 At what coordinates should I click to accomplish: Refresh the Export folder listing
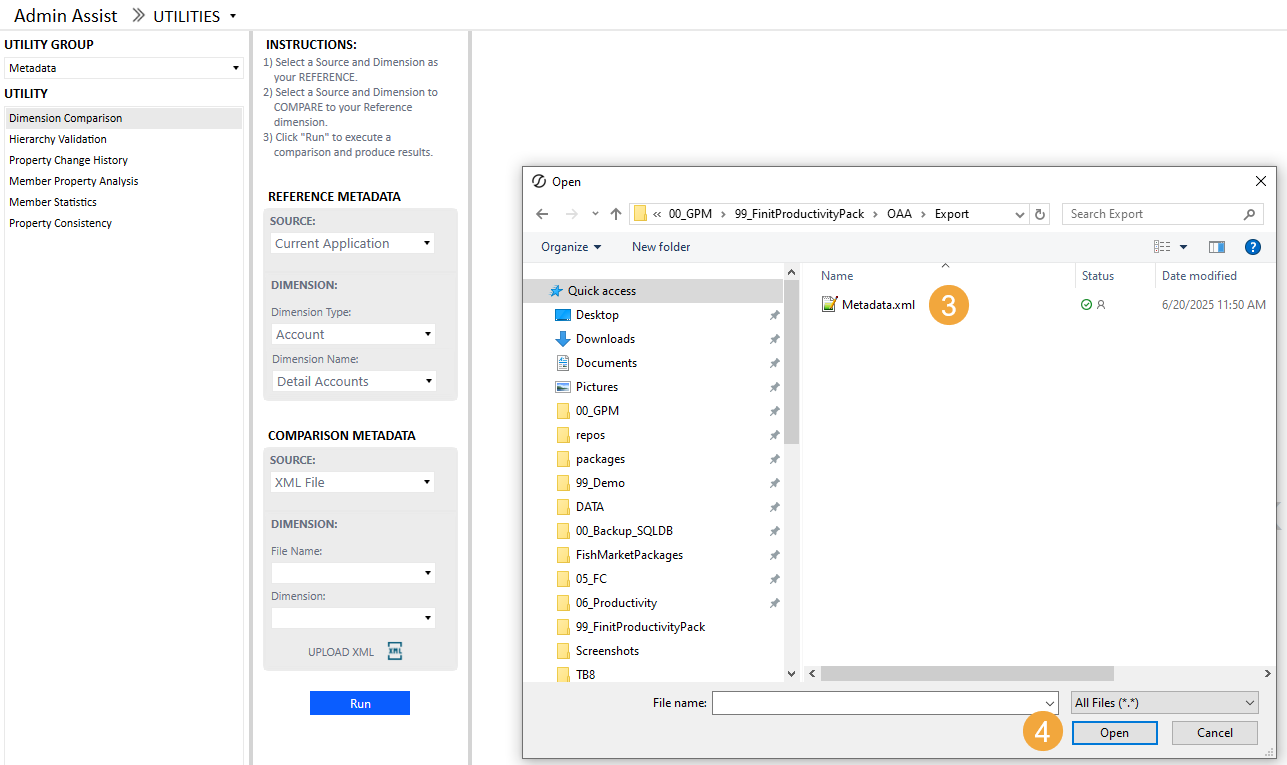pyautogui.click(x=1040, y=214)
